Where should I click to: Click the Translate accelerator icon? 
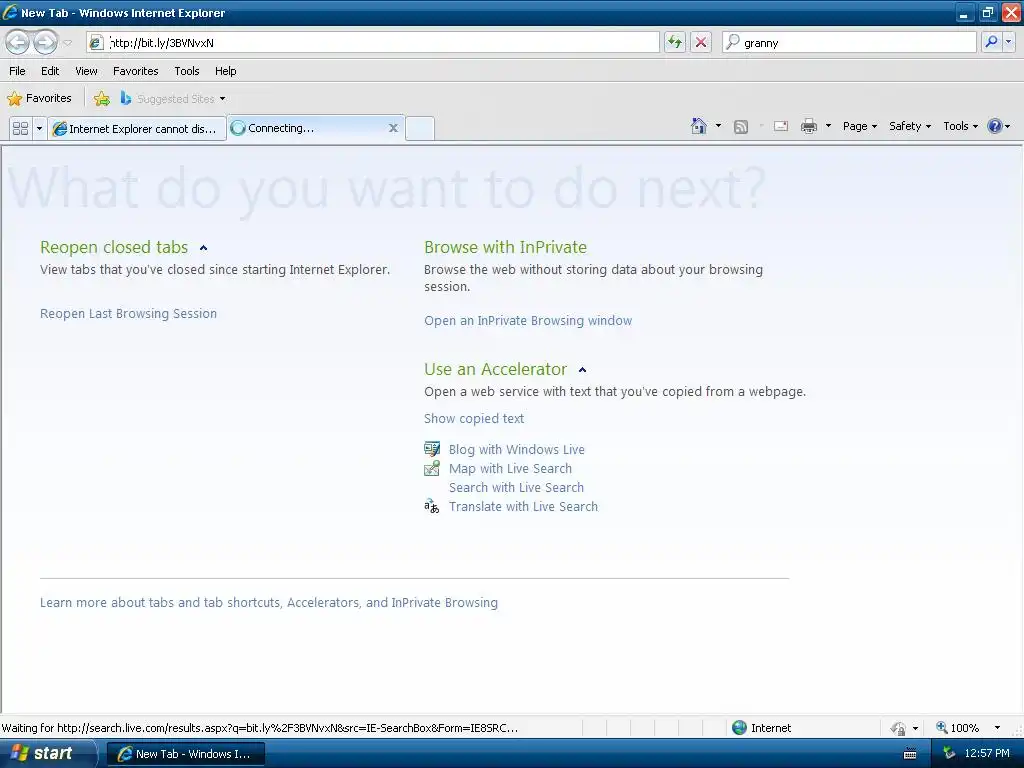coord(432,506)
